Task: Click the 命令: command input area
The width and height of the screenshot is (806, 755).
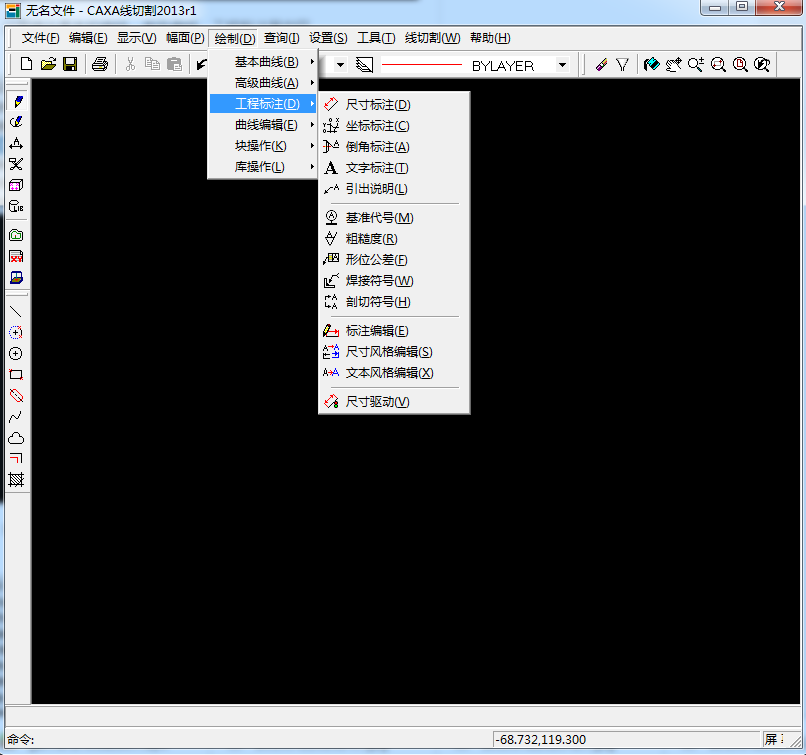Action: point(248,740)
